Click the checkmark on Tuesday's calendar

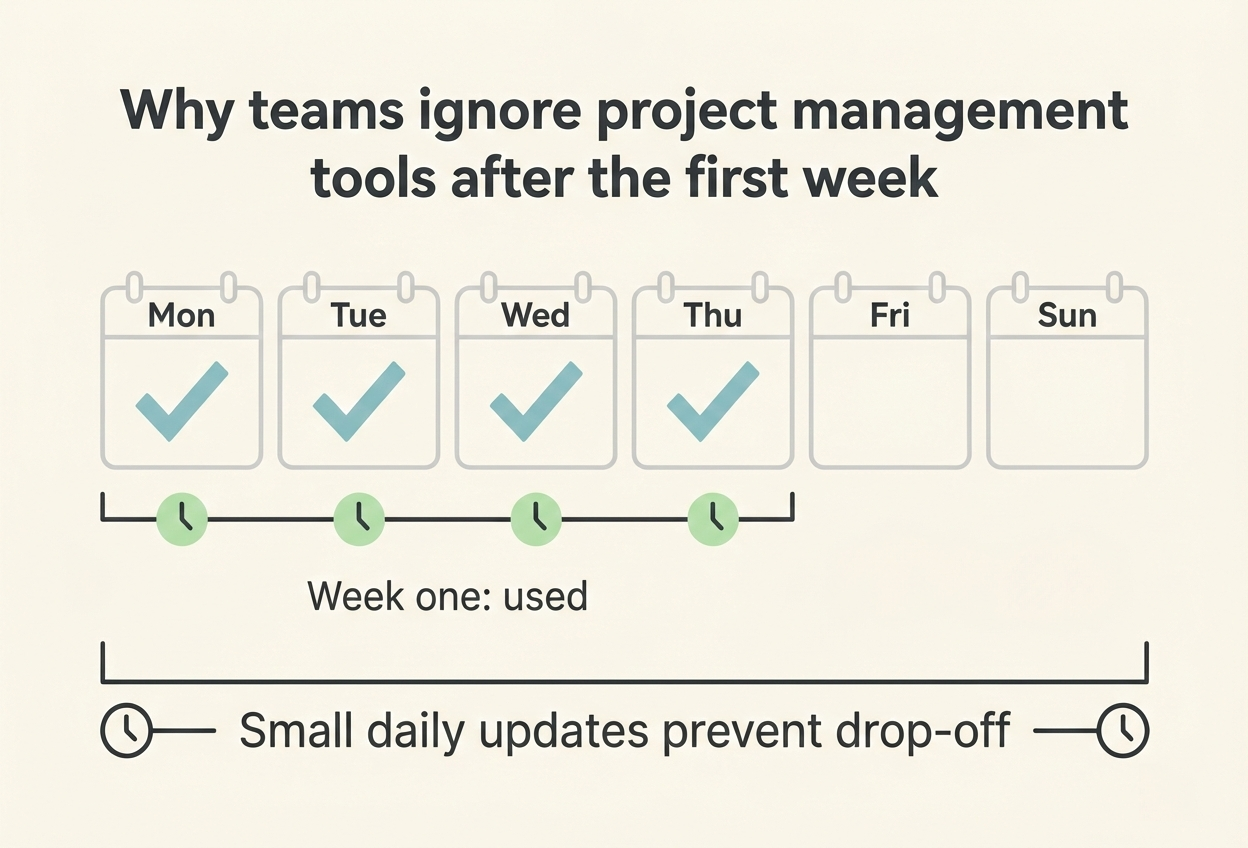click(x=358, y=401)
